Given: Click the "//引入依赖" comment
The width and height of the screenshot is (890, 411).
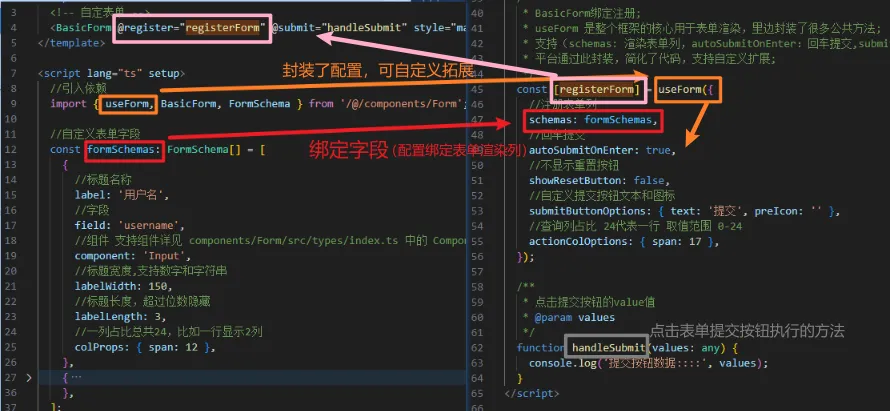Looking at the screenshot, I should [78, 89].
